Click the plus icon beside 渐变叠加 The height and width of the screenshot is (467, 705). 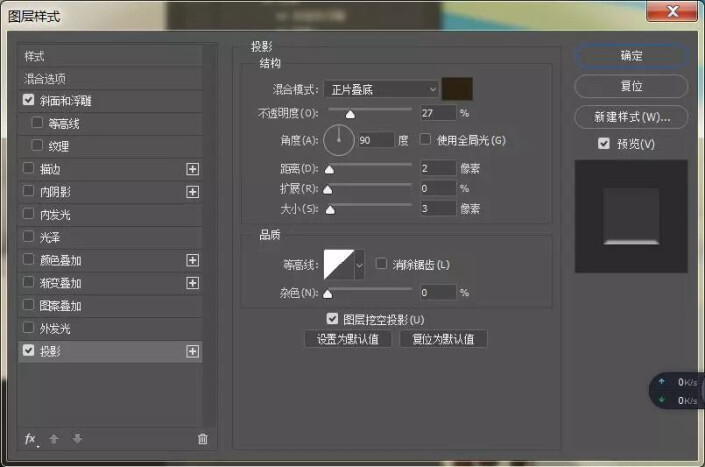193,283
